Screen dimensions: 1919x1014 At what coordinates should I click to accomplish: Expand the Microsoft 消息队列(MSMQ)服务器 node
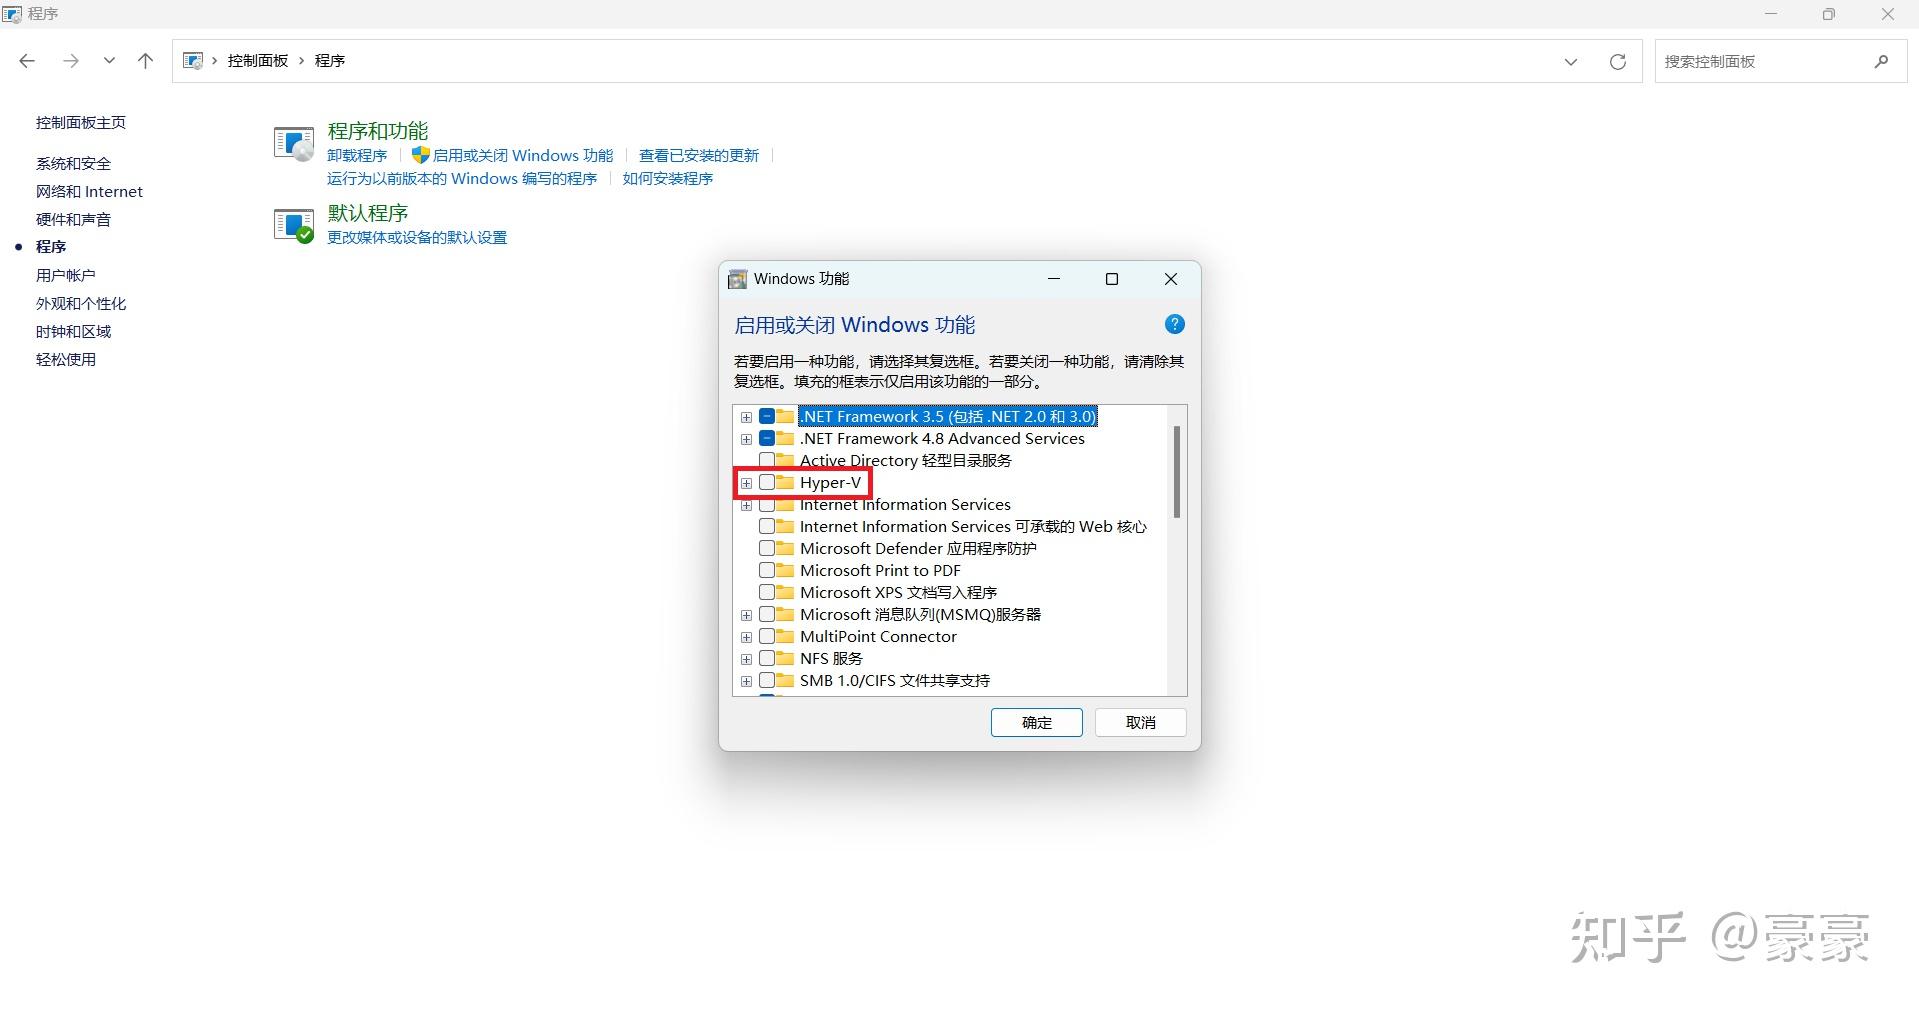click(746, 615)
